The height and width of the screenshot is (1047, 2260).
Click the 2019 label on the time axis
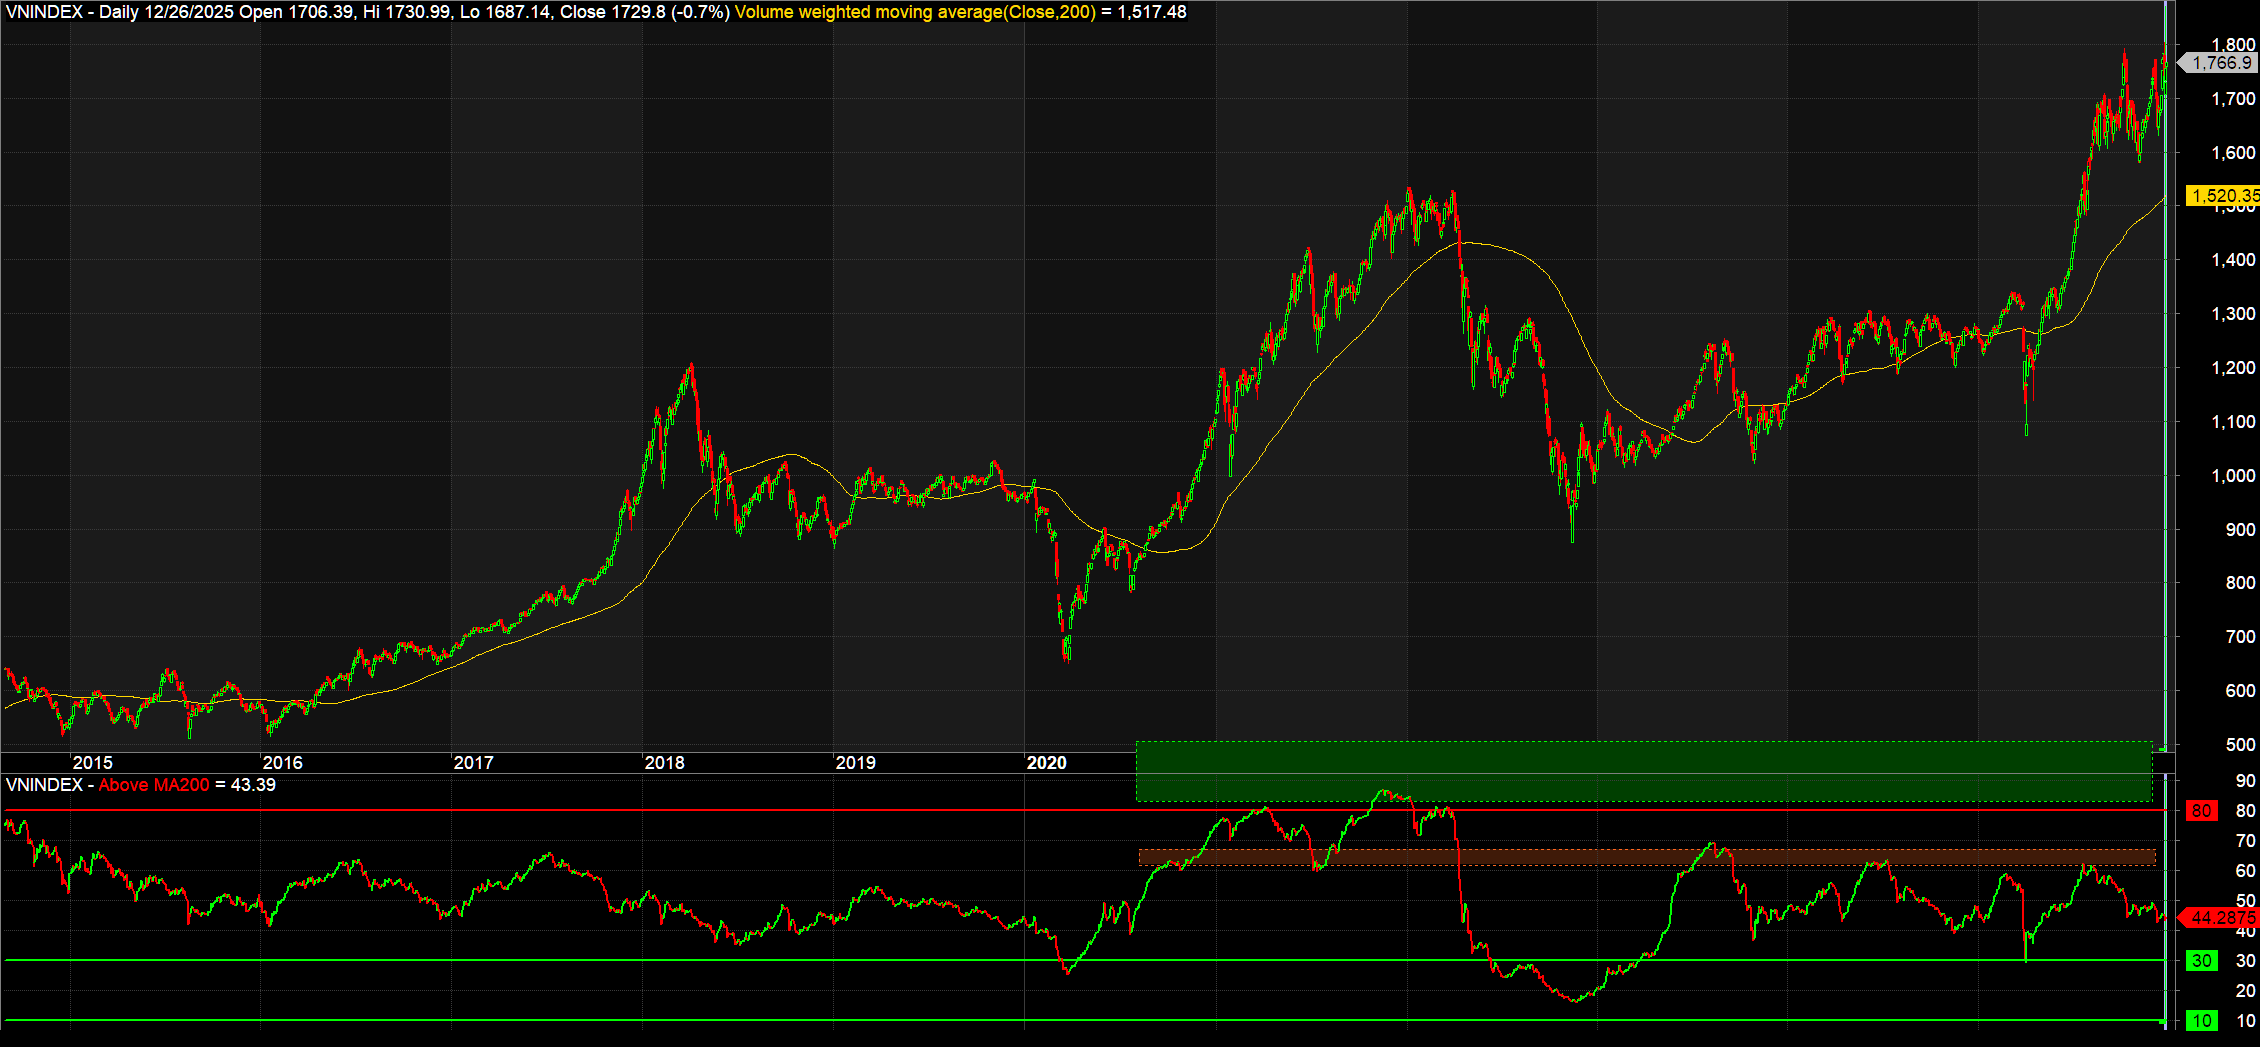click(x=855, y=763)
